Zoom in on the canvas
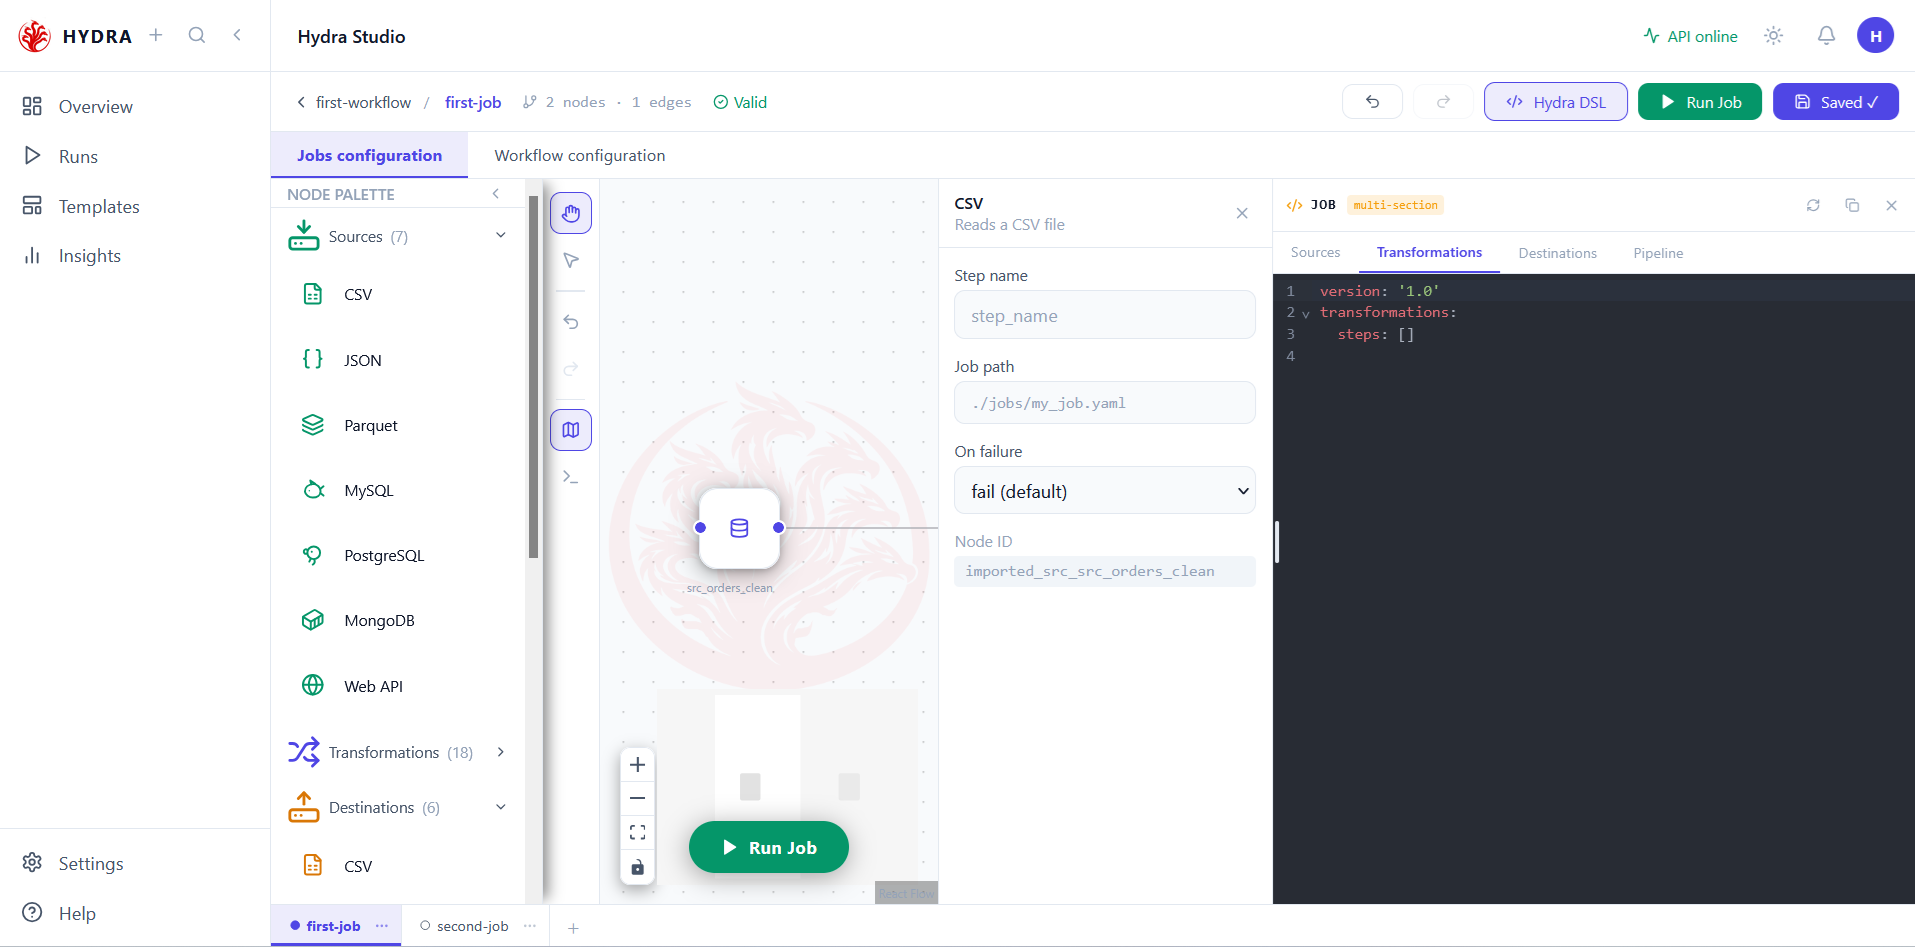Viewport: 1915px width, 947px height. (x=637, y=765)
